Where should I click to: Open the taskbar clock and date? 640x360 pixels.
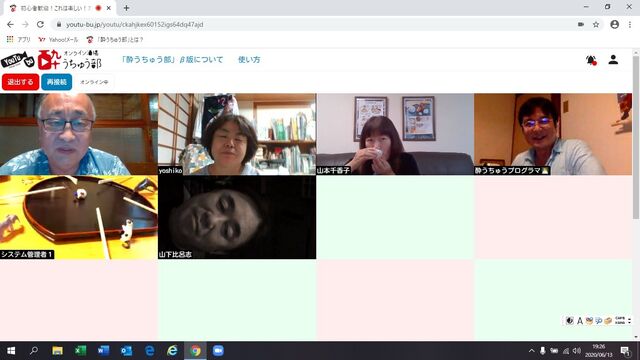tap(599, 351)
